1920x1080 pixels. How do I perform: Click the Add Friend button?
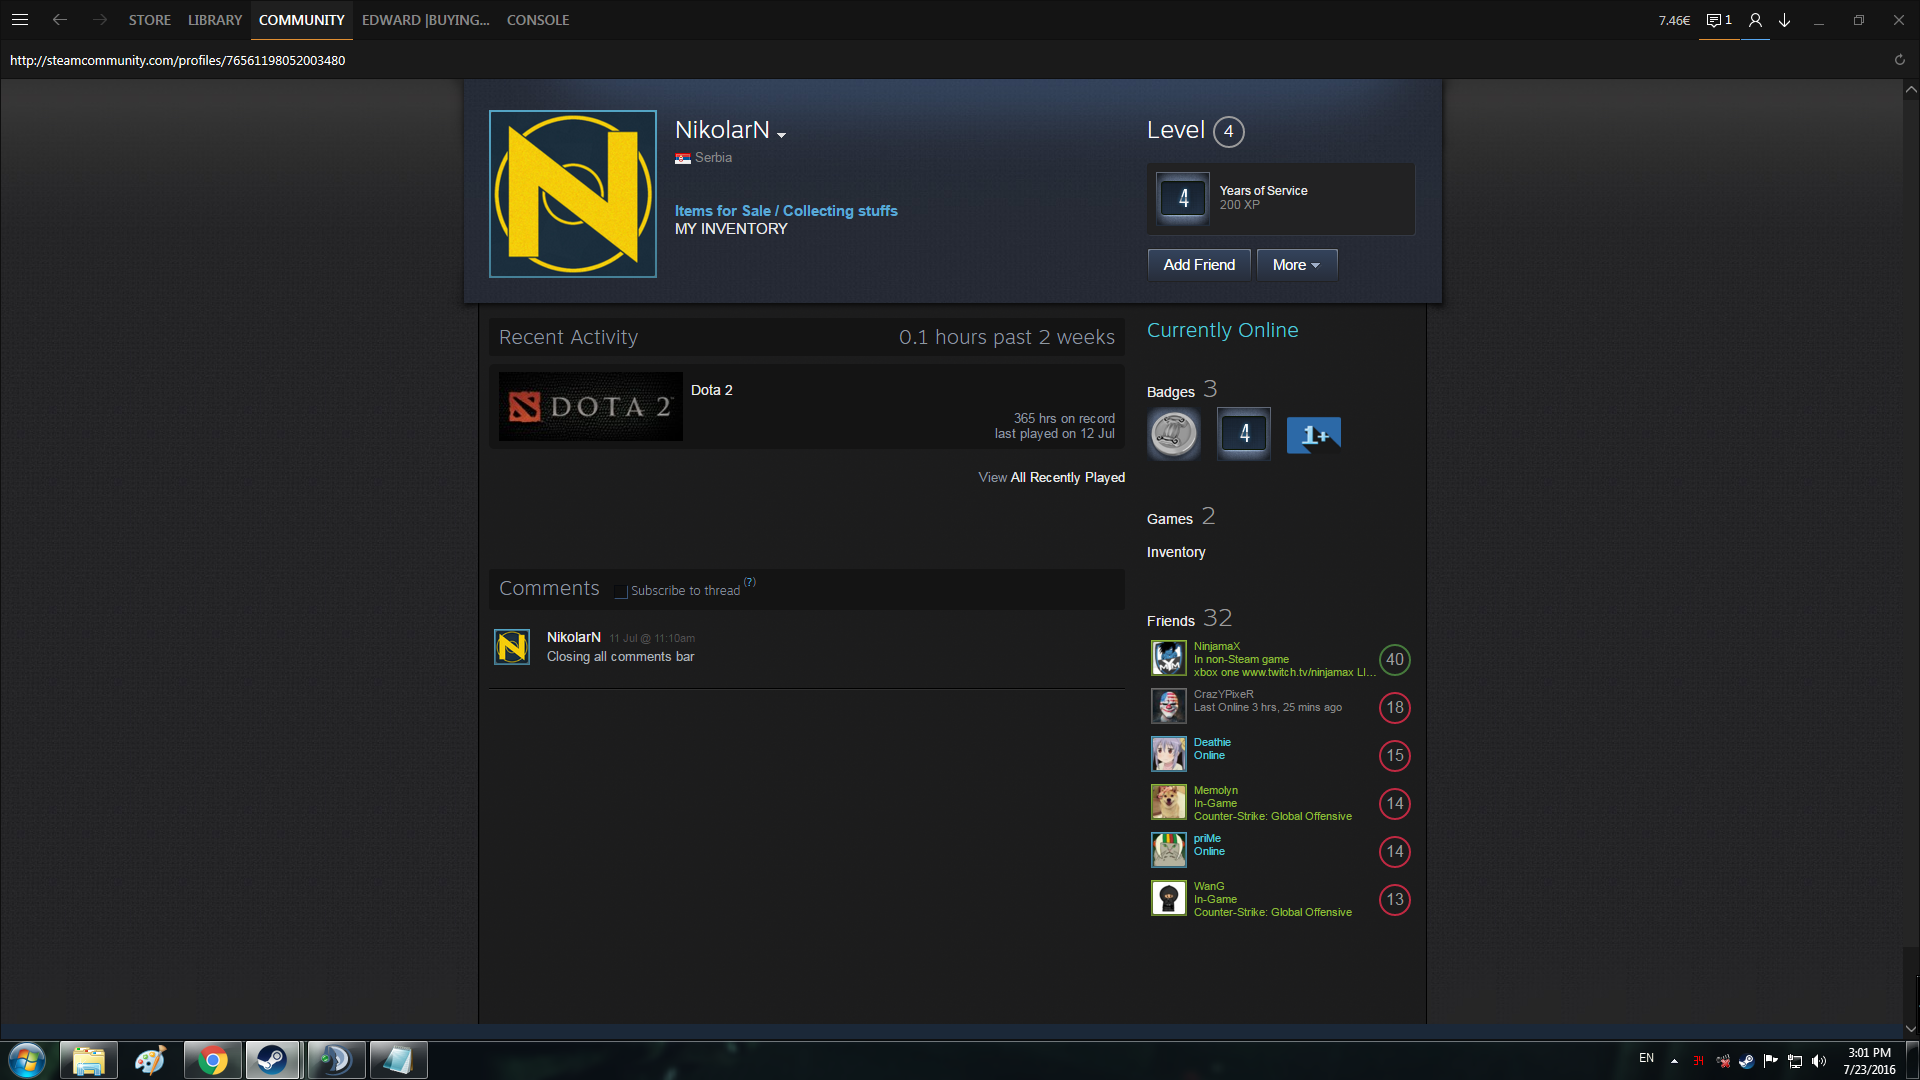1198,265
